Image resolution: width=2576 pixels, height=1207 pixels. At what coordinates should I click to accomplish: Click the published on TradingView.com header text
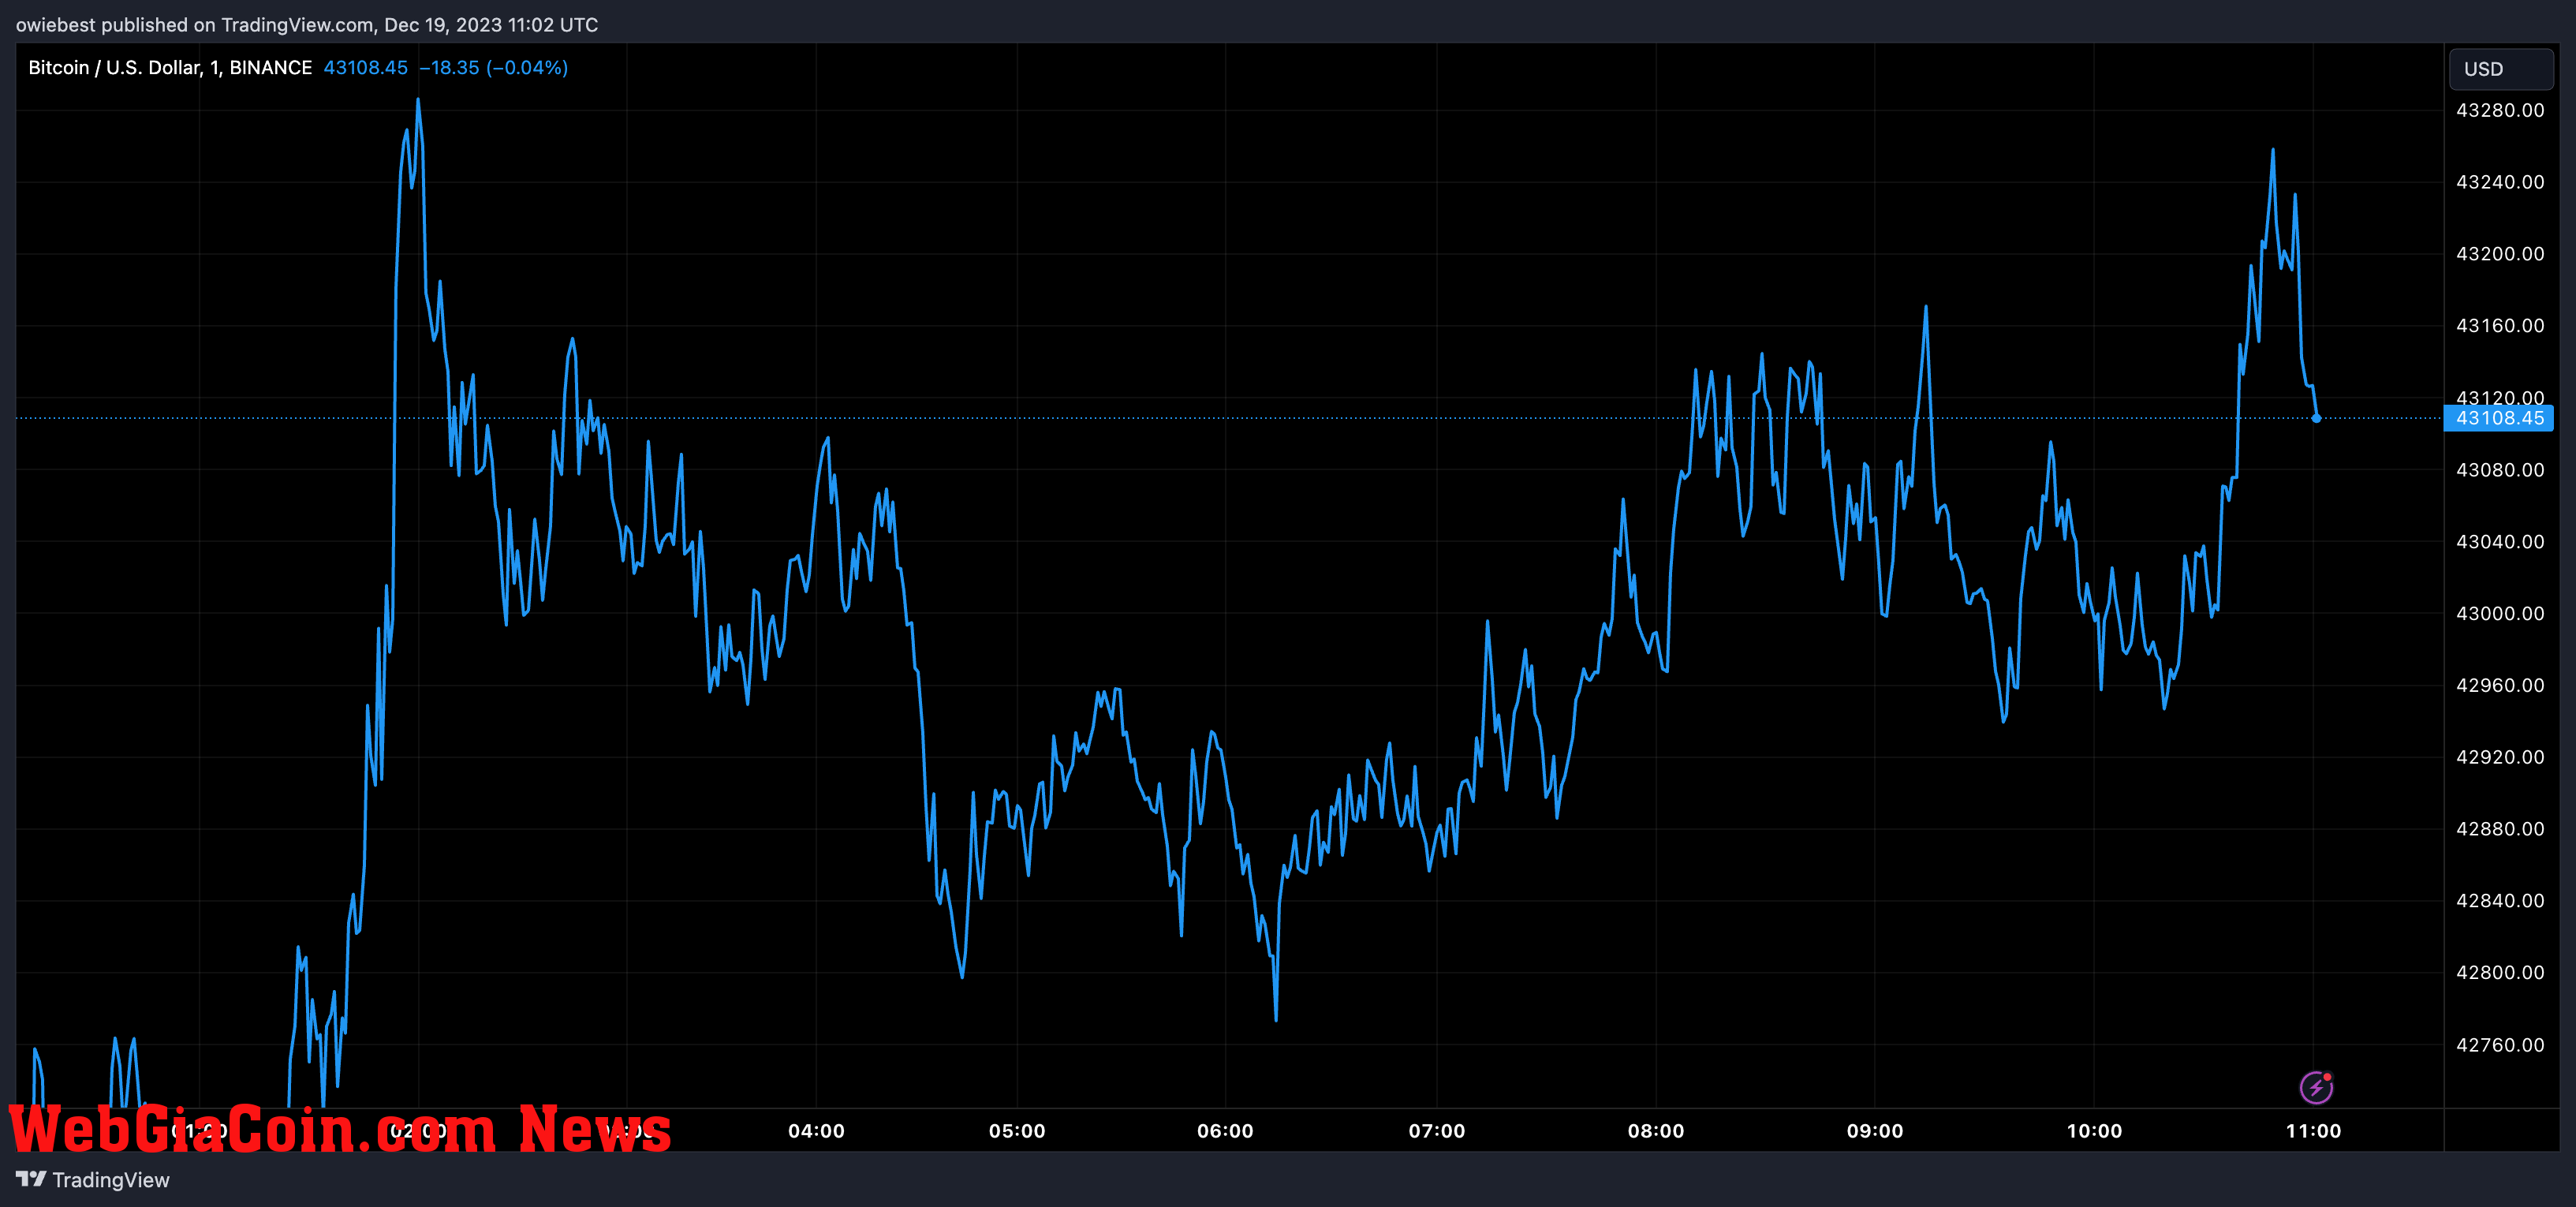(x=307, y=25)
